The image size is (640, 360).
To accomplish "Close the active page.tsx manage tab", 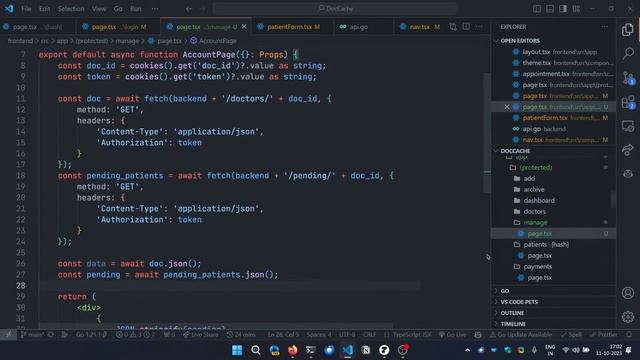I will coord(244,27).
